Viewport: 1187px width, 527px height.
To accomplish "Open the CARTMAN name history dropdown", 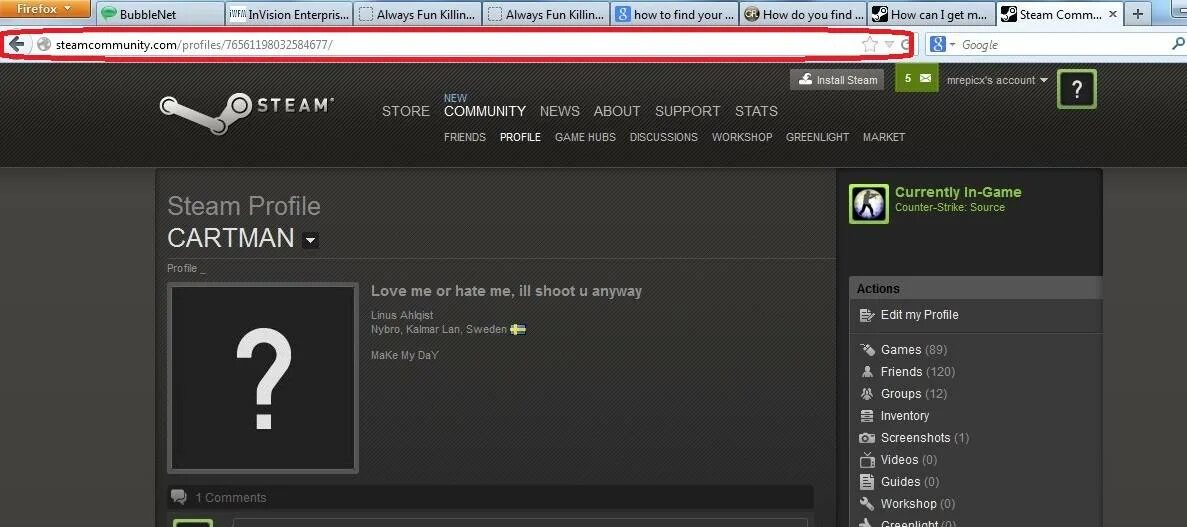I will pos(310,241).
